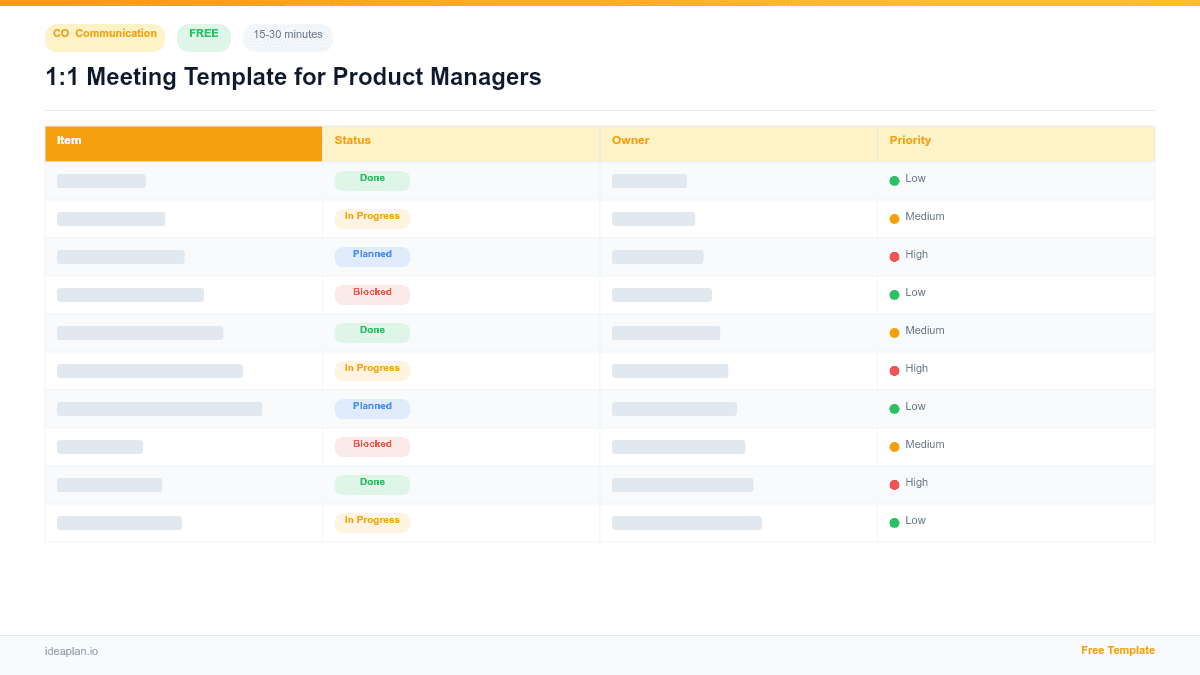This screenshot has height=675, width=1200.
Task: Open the Owner column header
Action: (631, 140)
